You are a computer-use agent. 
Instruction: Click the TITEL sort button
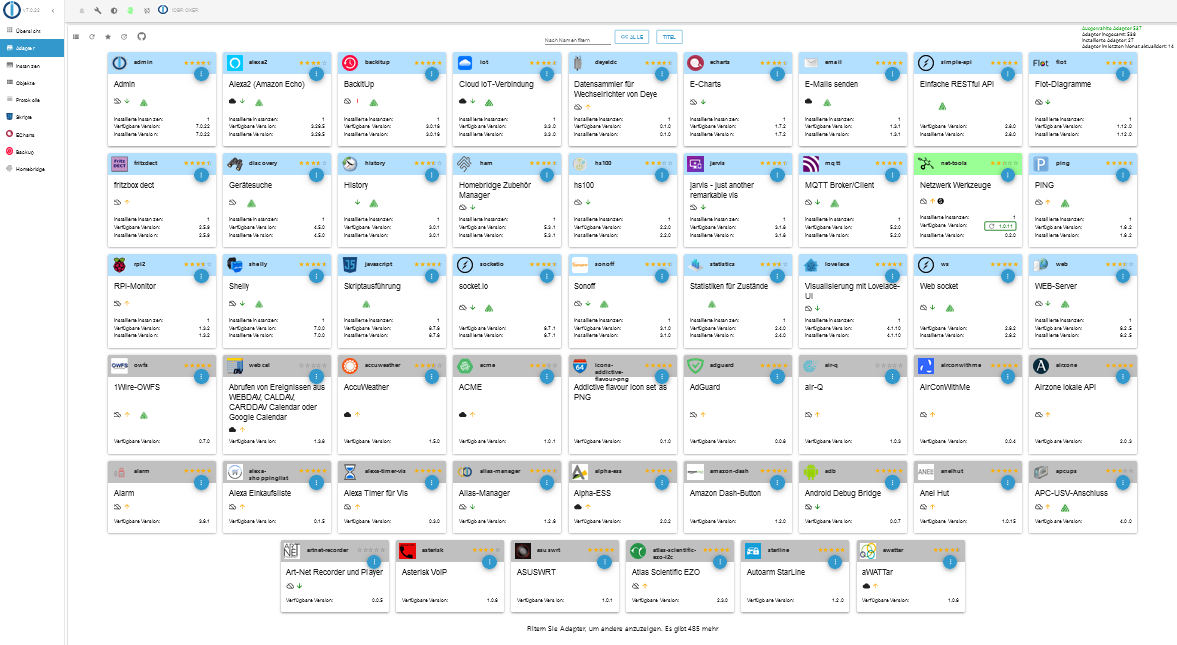(669, 37)
